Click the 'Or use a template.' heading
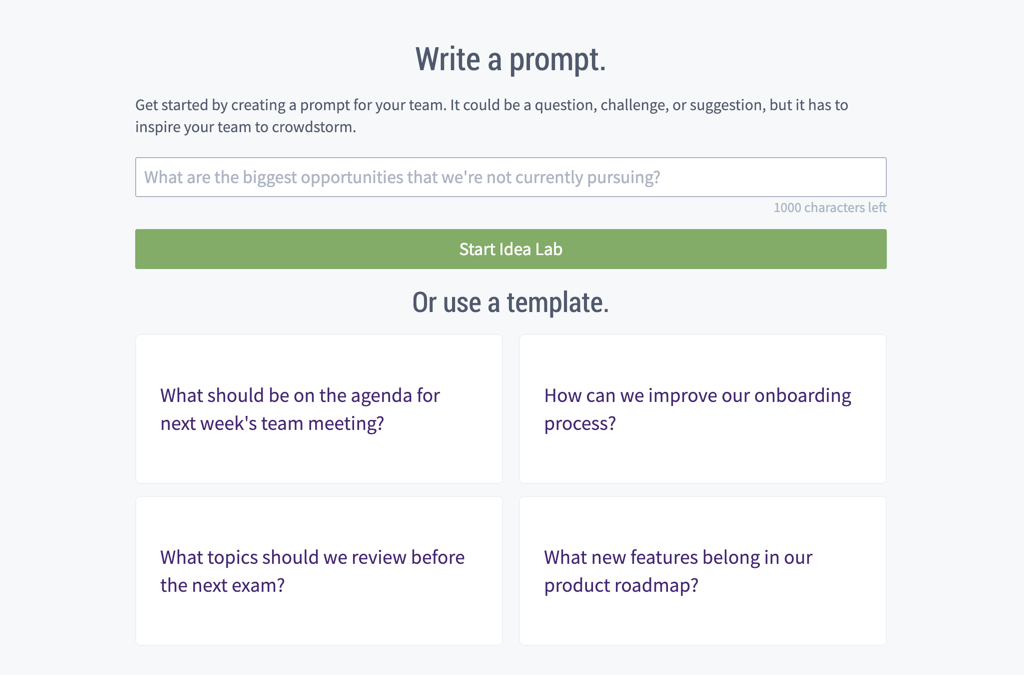Screen dimensions: 1024x675 tap(511, 302)
